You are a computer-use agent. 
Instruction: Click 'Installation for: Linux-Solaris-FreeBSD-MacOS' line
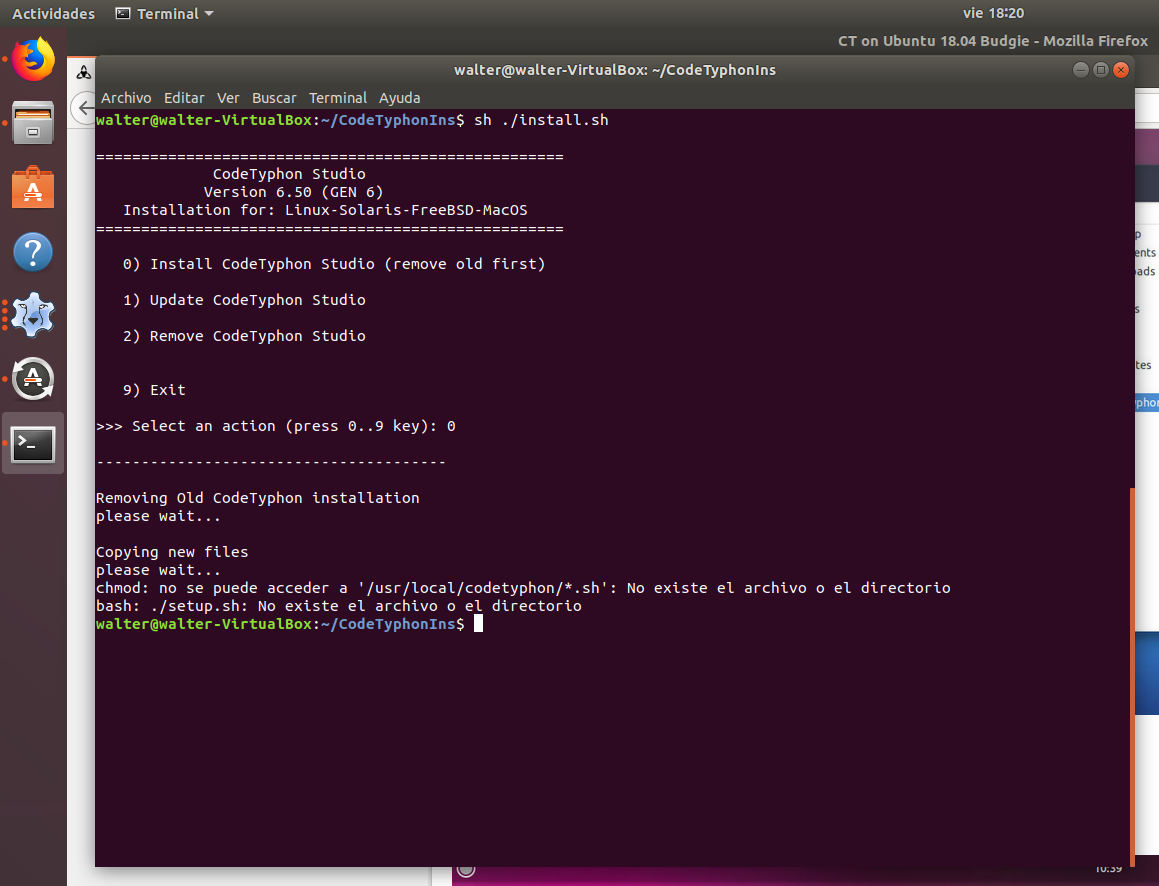pos(325,210)
